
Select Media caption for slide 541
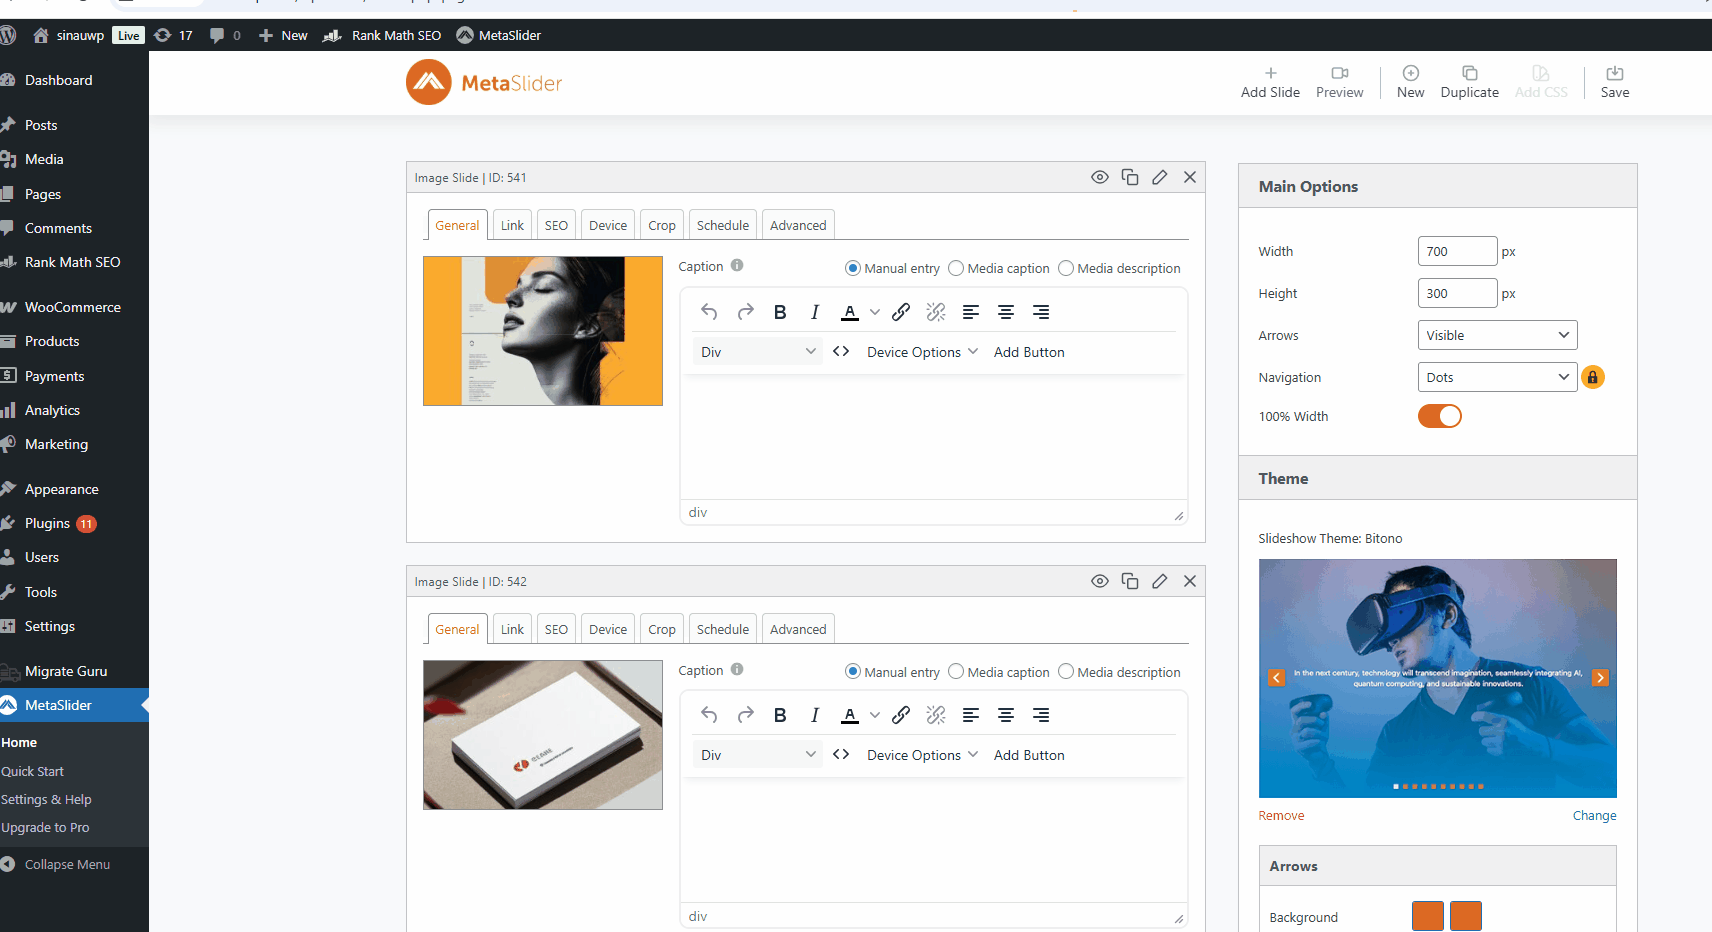[956, 268]
